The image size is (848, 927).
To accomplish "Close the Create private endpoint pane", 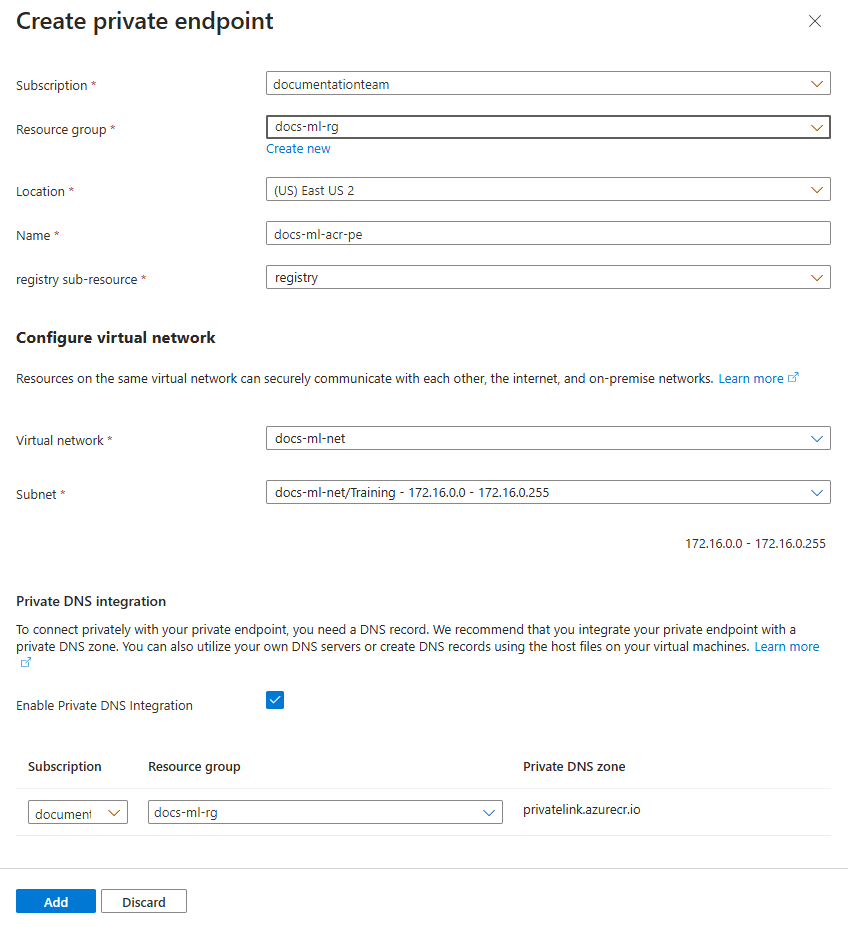I will (x=815, y=21).
